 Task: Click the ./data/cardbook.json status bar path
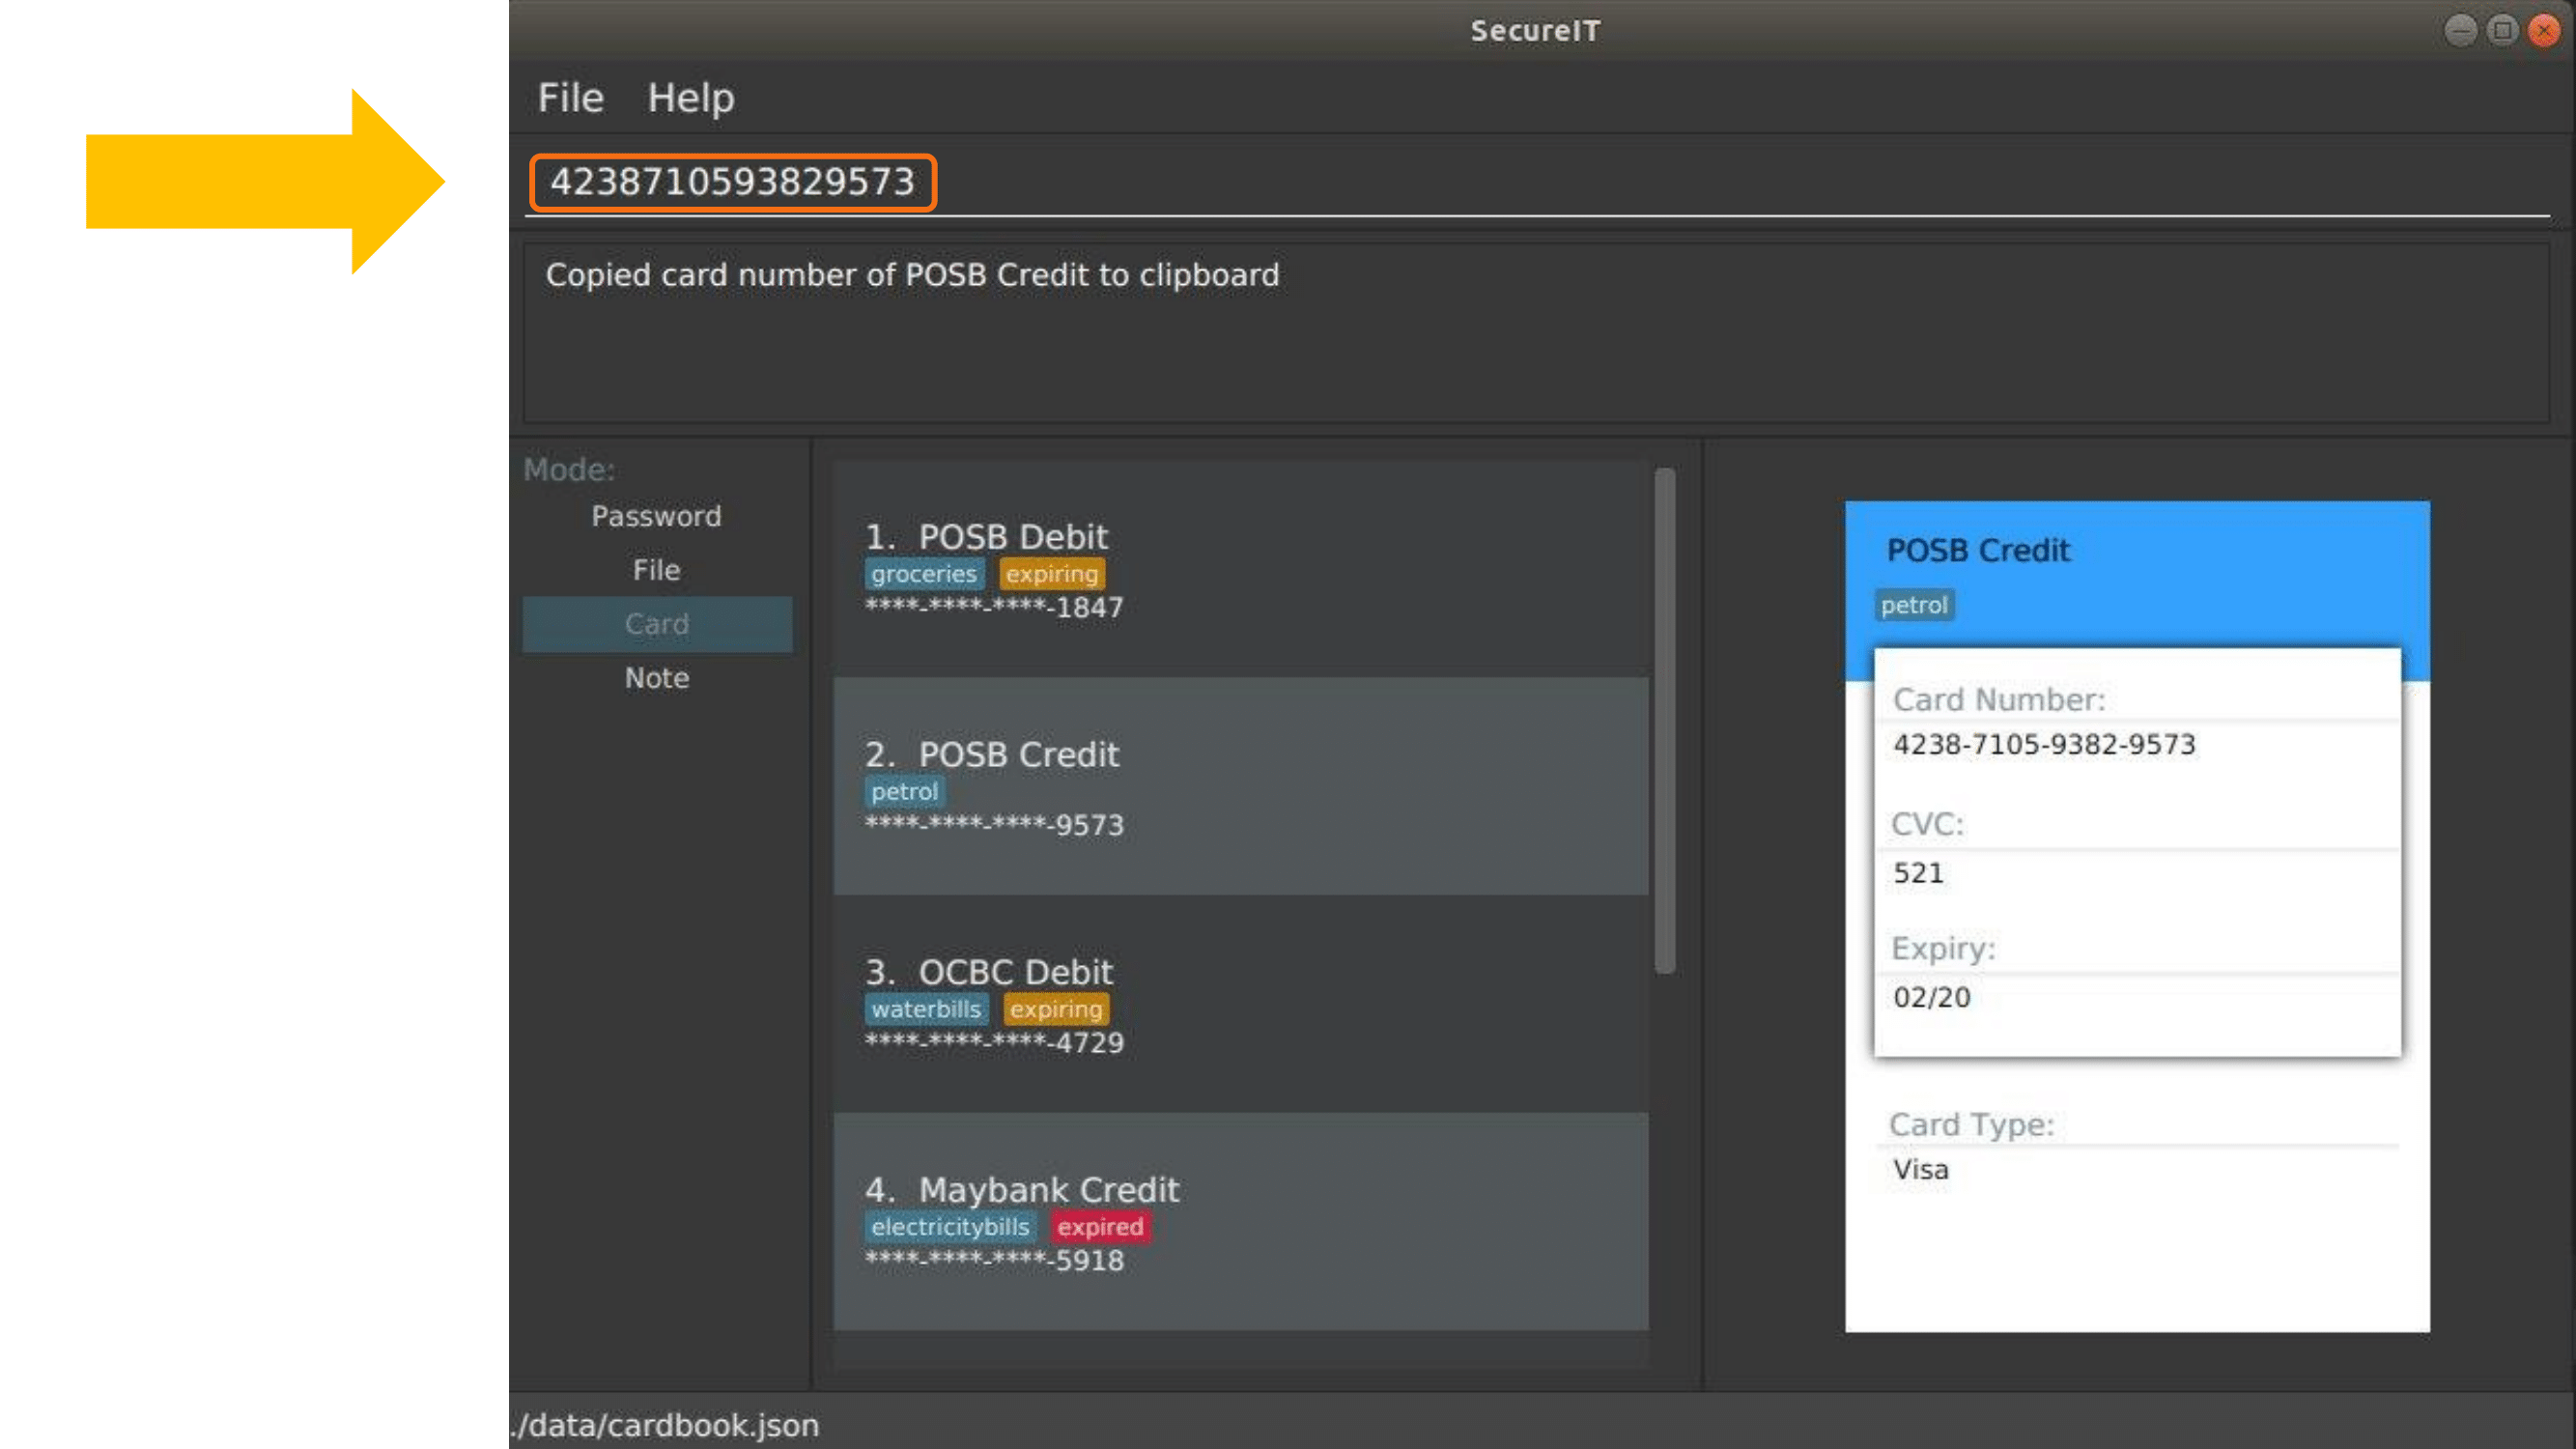tap(665, 1425)
